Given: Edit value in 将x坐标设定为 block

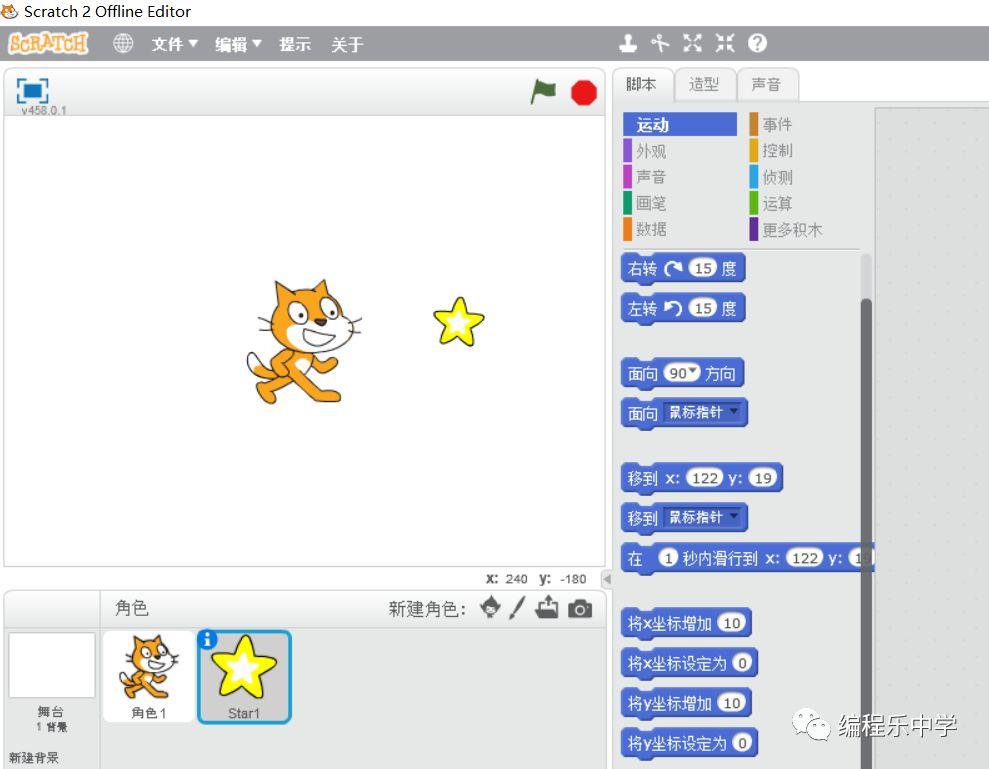Looking at the screenshot, I should [x=742, y=663].
